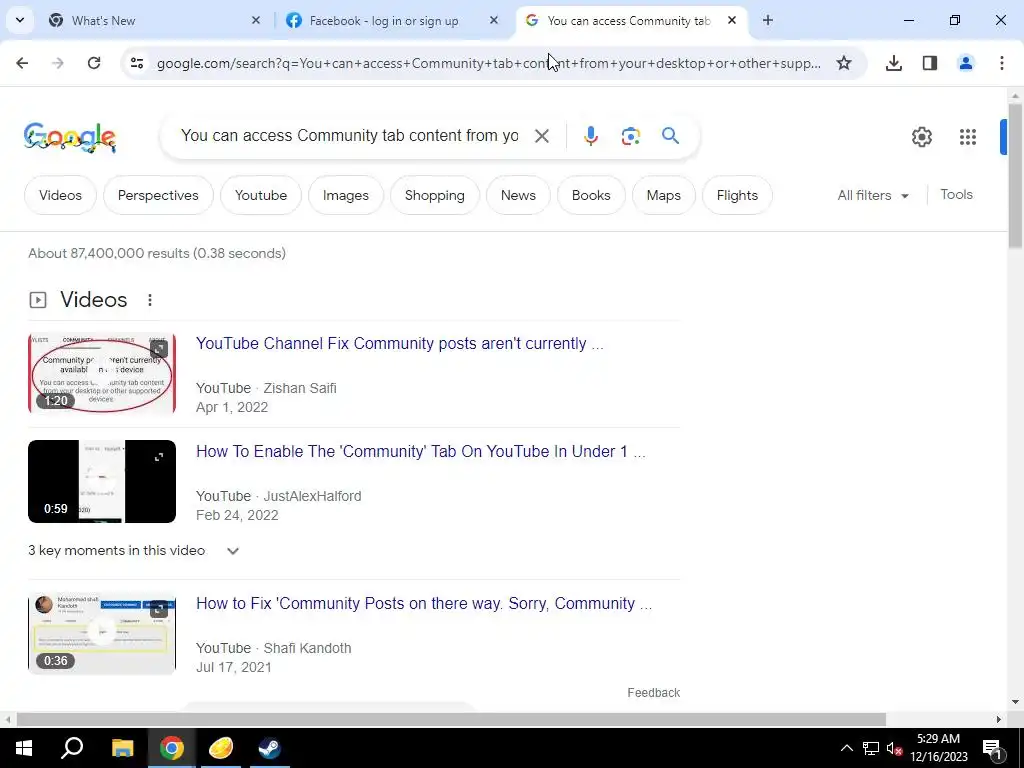Close the What's New tab
1024x768 pixels.
(x=255, y=20)
